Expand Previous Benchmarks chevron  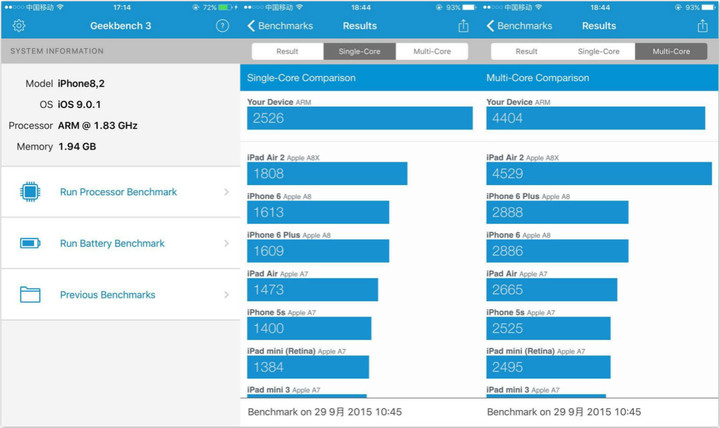[x=226, y=295]
